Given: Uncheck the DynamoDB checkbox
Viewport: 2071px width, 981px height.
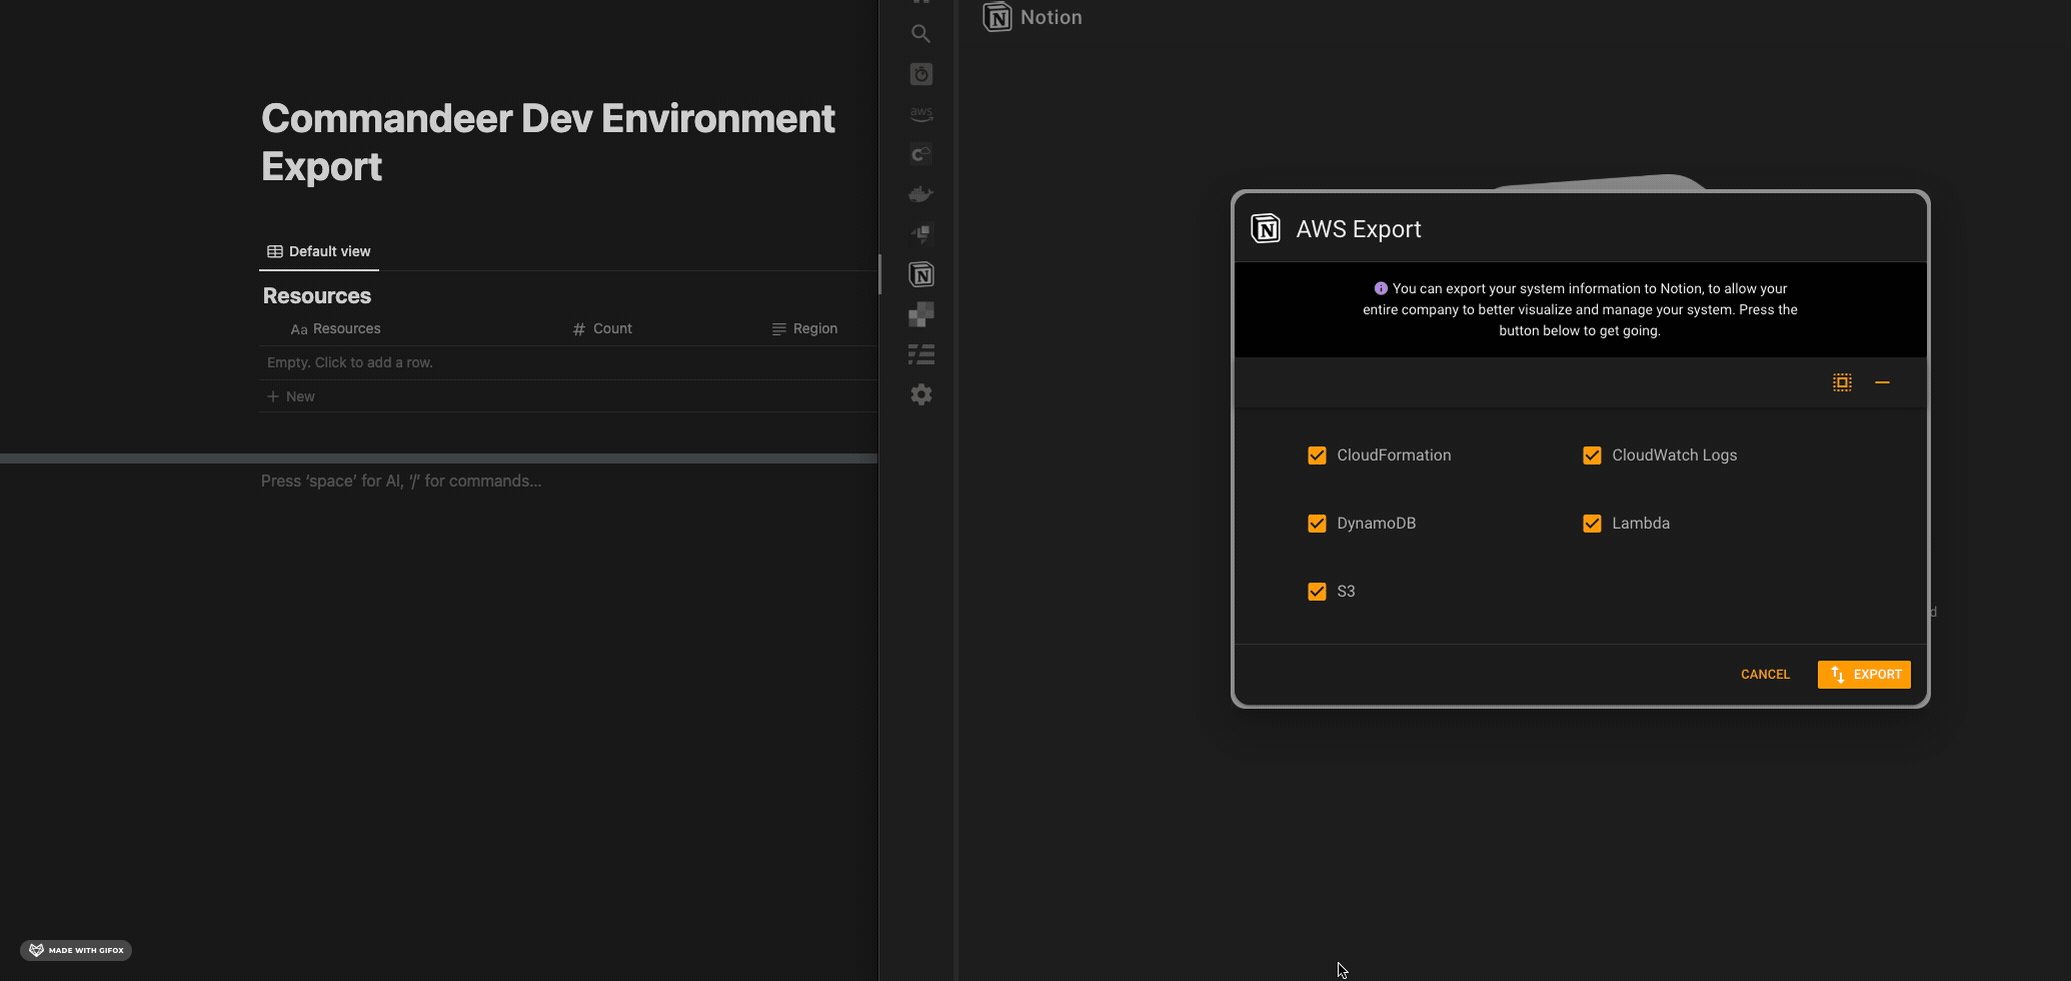Looking at the screenshot, I should pyautogui.click(x=1317, y=523).
